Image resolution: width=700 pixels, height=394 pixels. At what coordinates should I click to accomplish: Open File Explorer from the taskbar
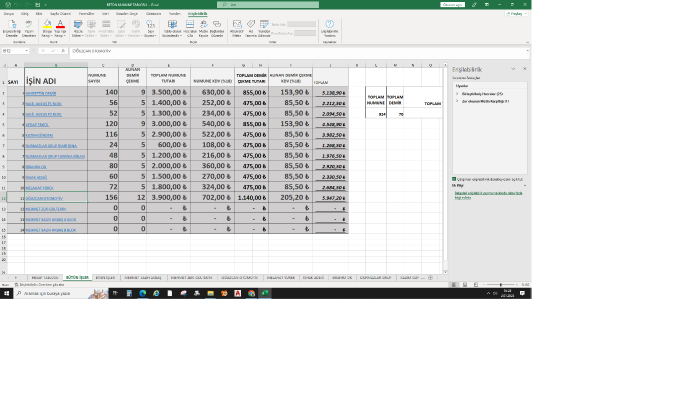tap(210, 293)
